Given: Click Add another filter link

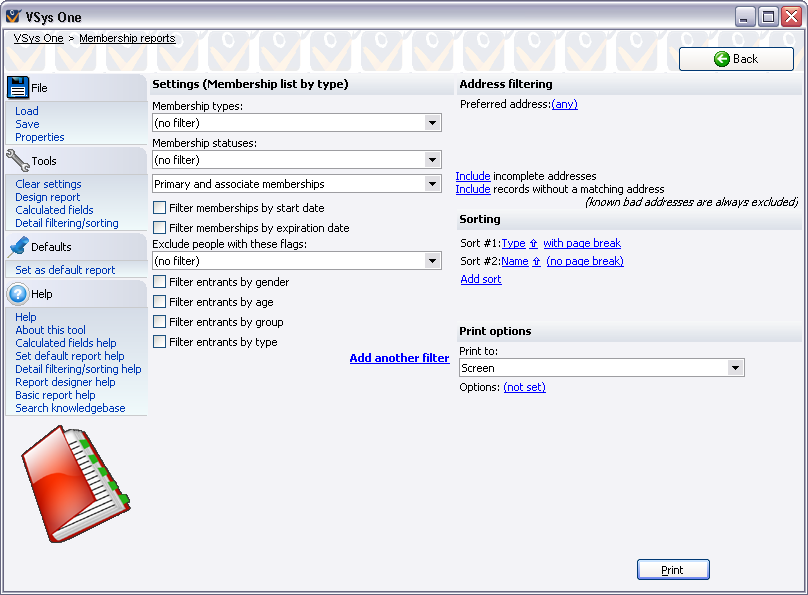Looking at the screenshot, I should 399,358.
